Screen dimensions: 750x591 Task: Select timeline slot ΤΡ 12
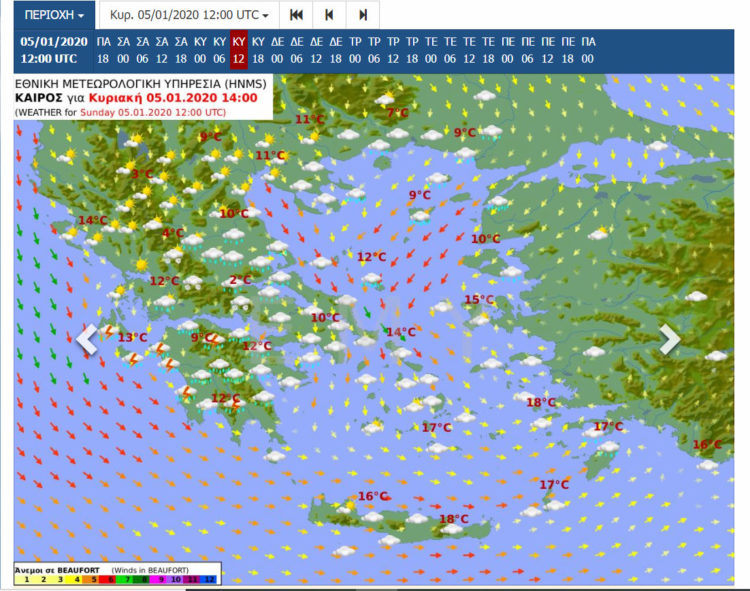click(x=393, y=50)
